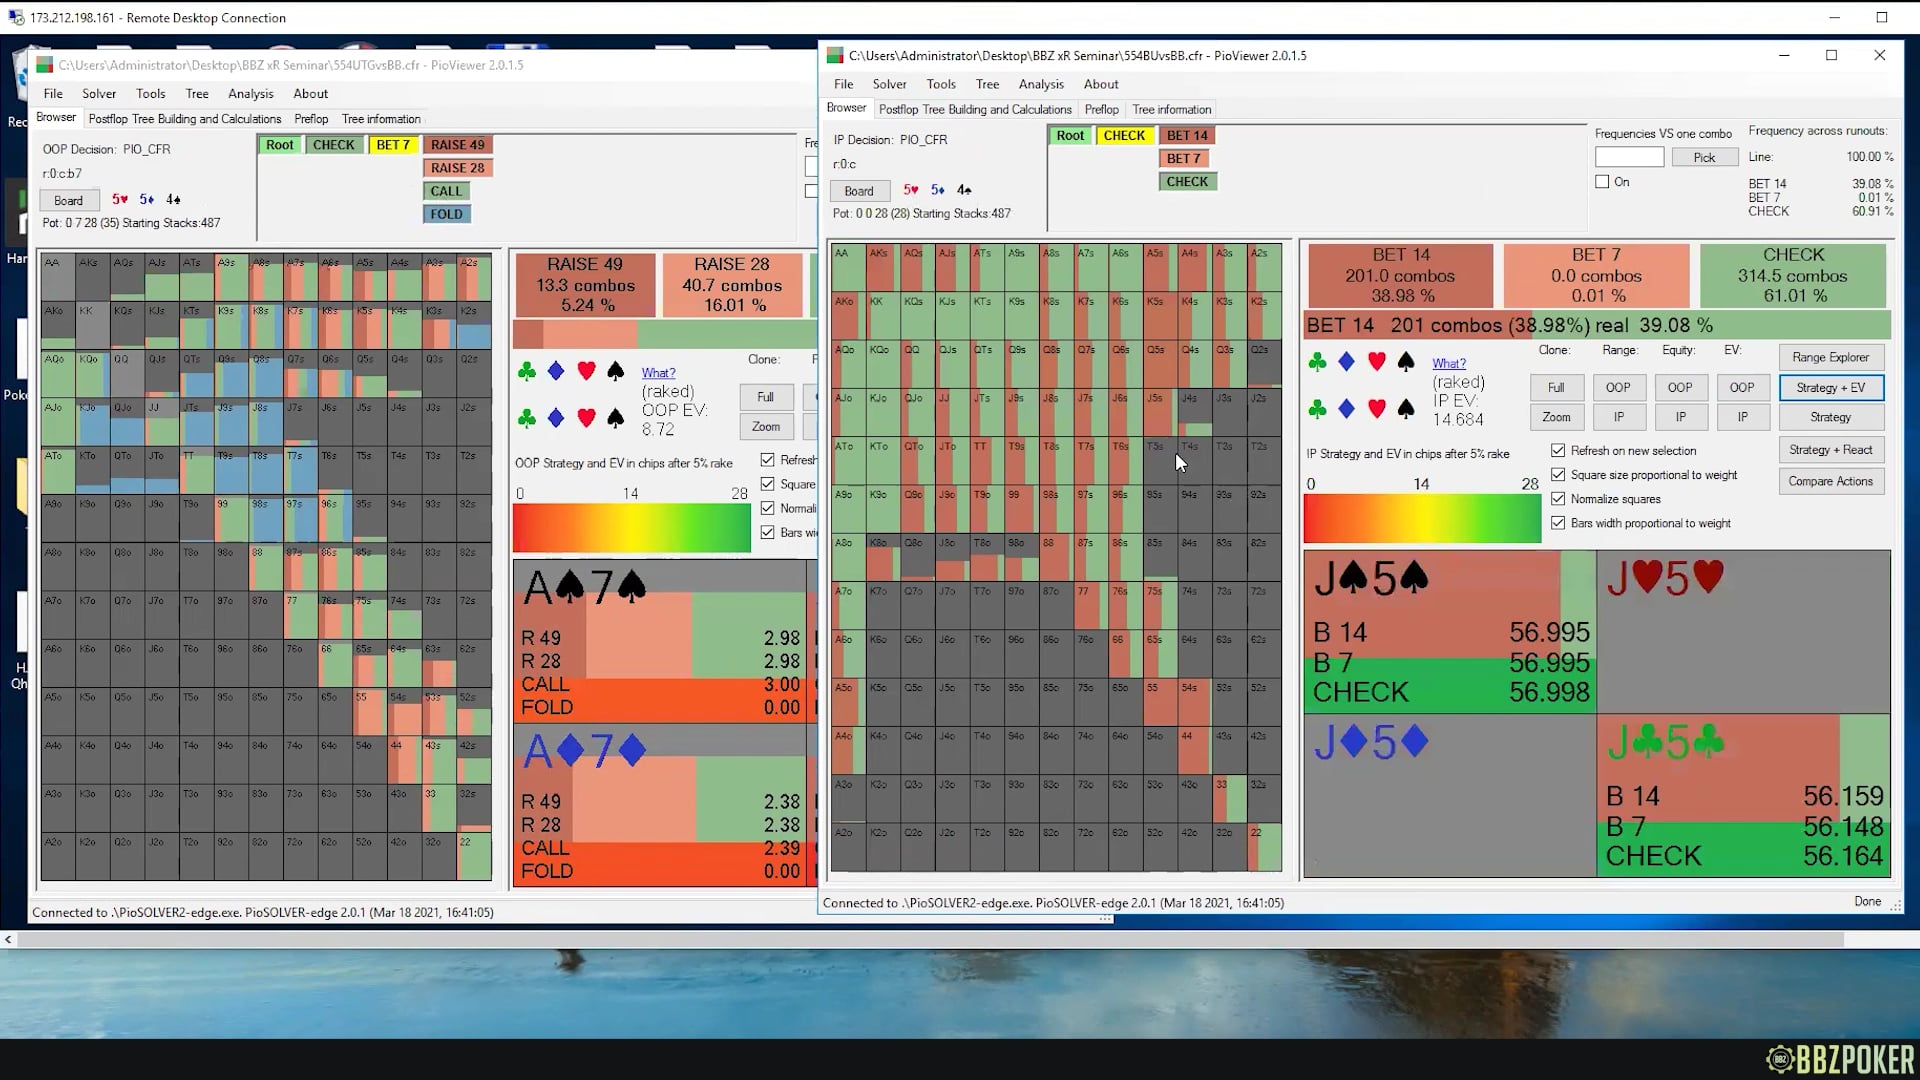
Task: Click the 4♣ board card in IP window
Action: 963,190
